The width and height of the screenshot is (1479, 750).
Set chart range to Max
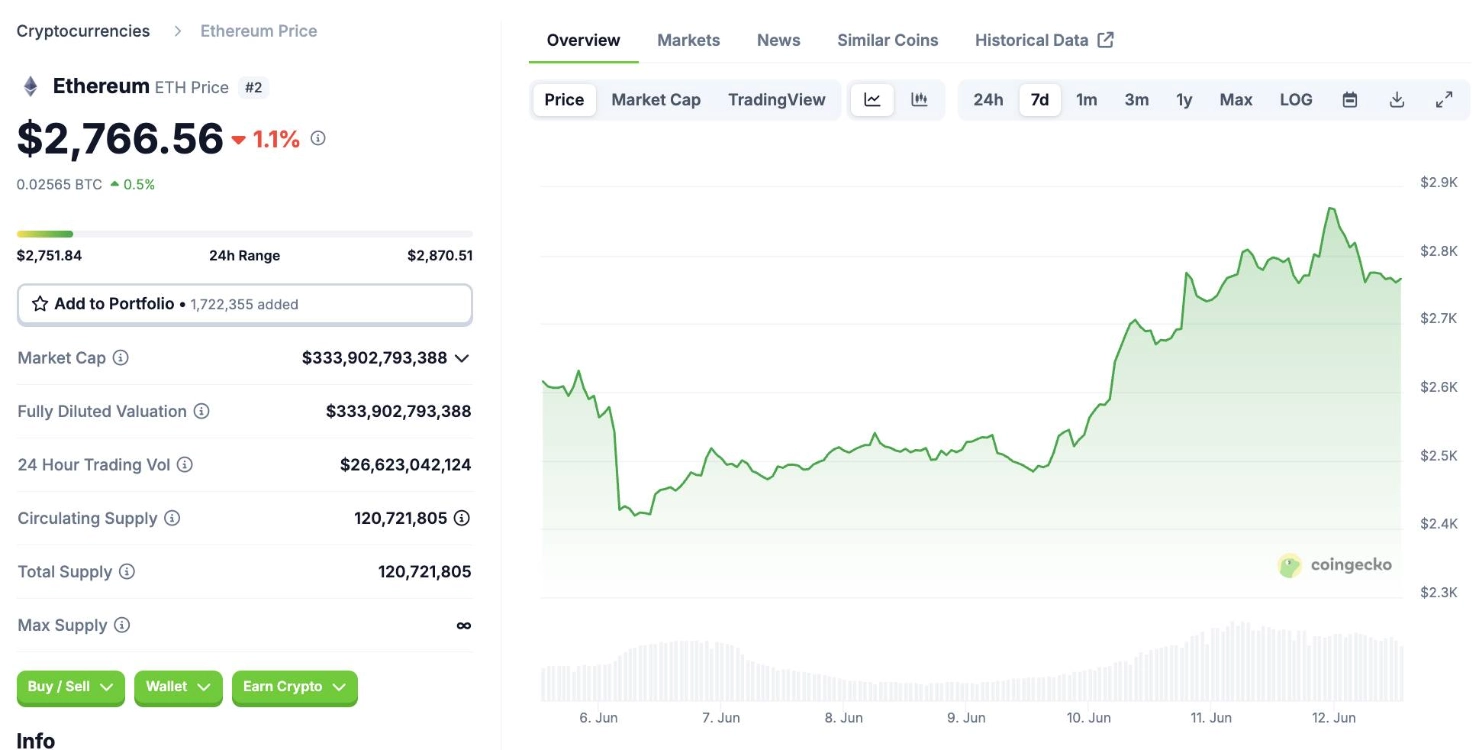coord(1236,99)
